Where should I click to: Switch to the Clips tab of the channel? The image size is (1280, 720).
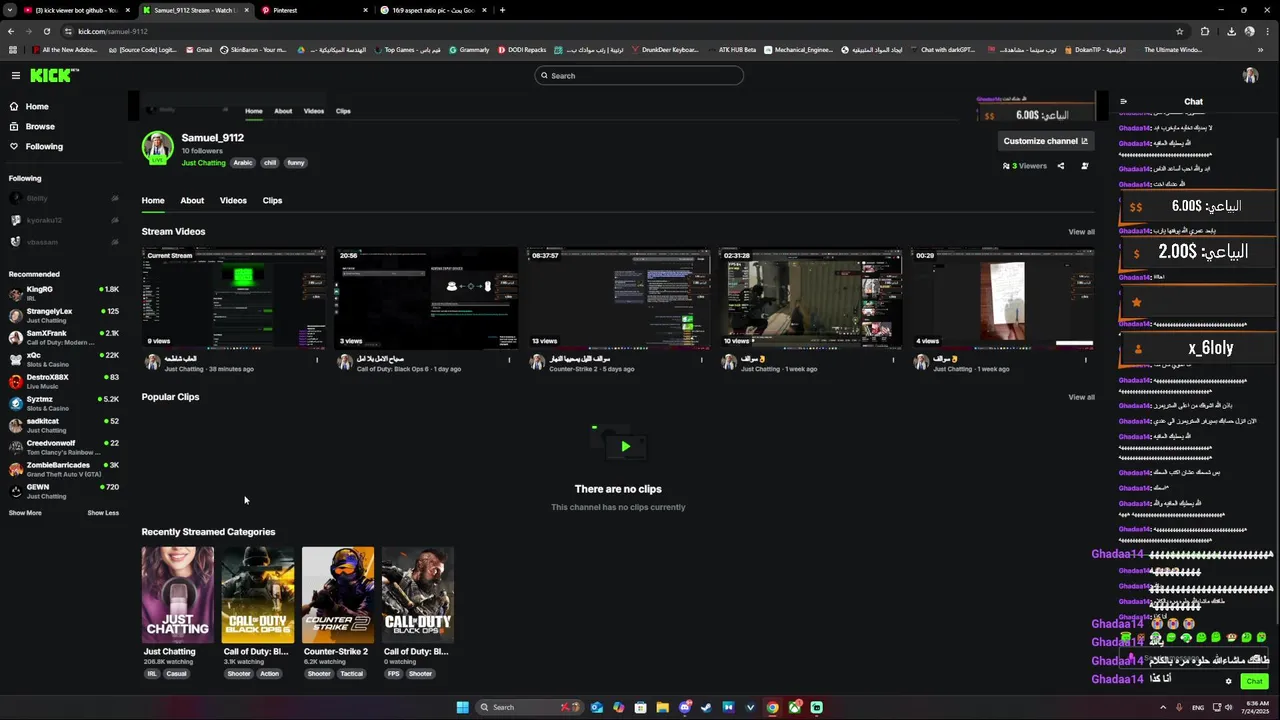272,201
